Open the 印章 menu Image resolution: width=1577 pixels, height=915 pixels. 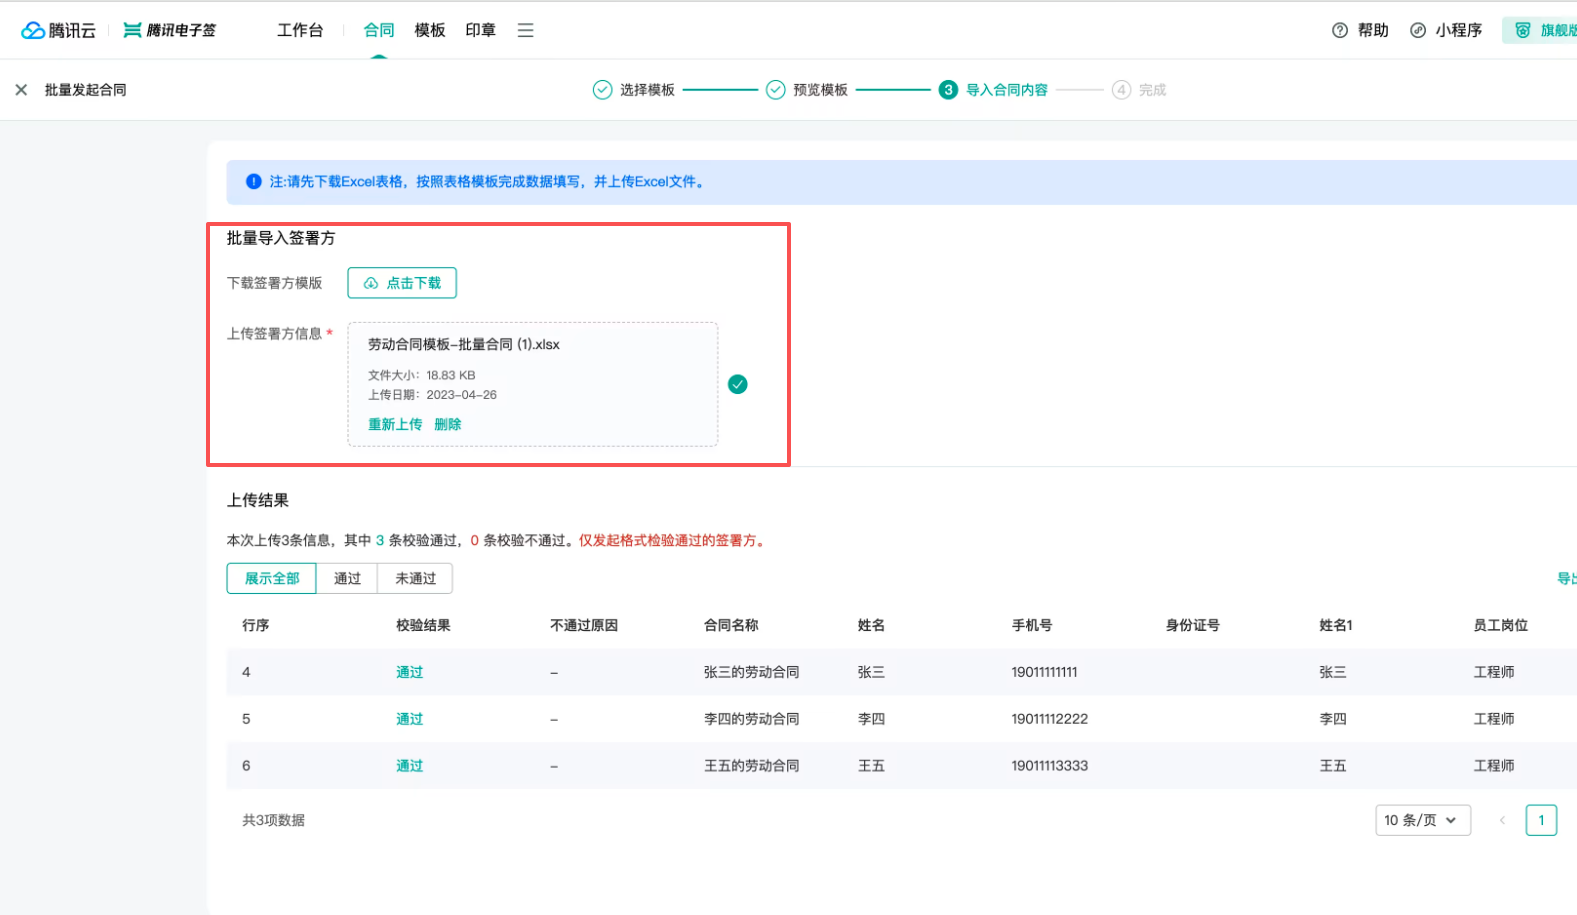tap(481, 30)
